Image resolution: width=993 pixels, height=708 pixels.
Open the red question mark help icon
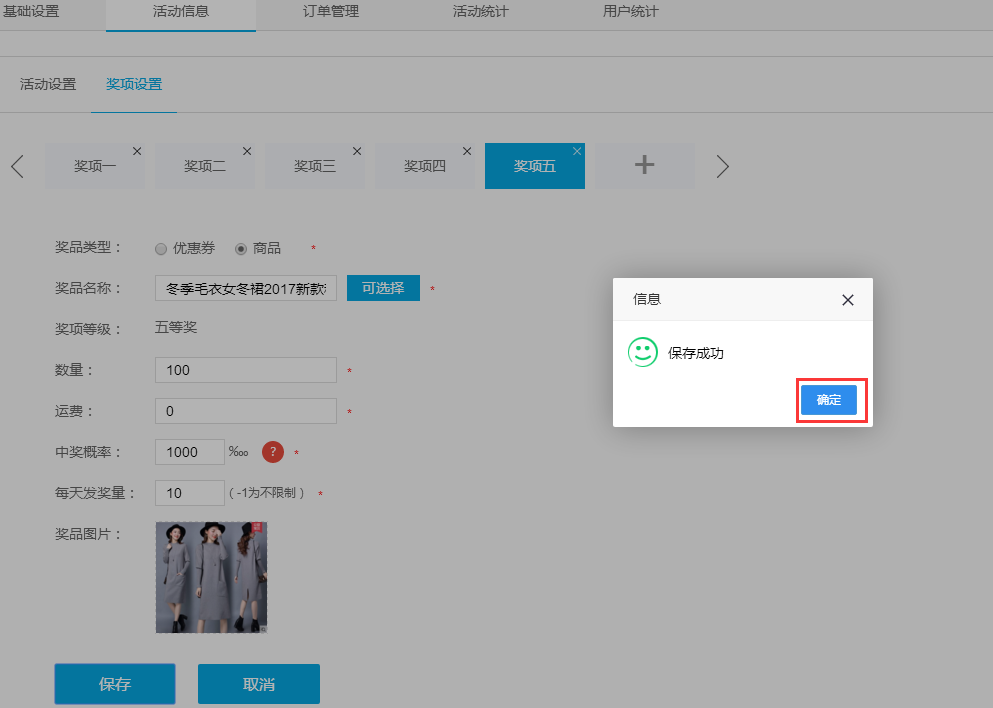click(273, 452)
